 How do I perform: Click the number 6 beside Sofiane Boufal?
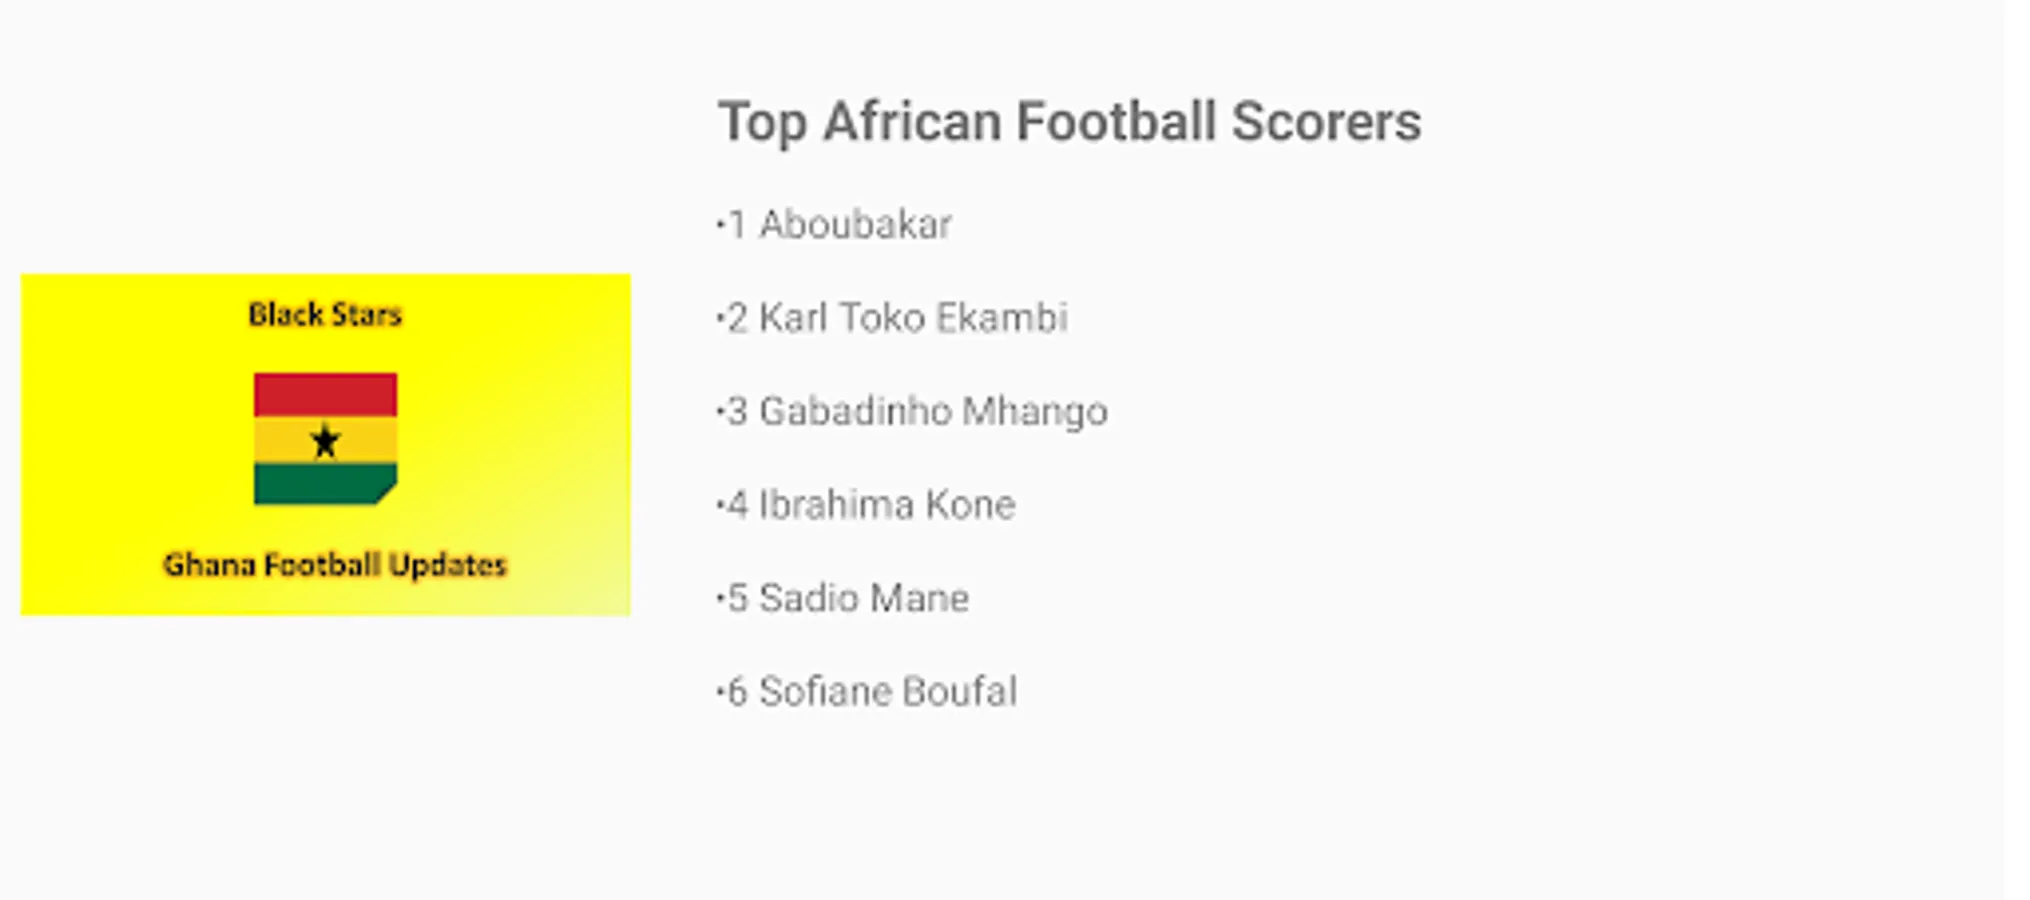click(x=737, y=691)
